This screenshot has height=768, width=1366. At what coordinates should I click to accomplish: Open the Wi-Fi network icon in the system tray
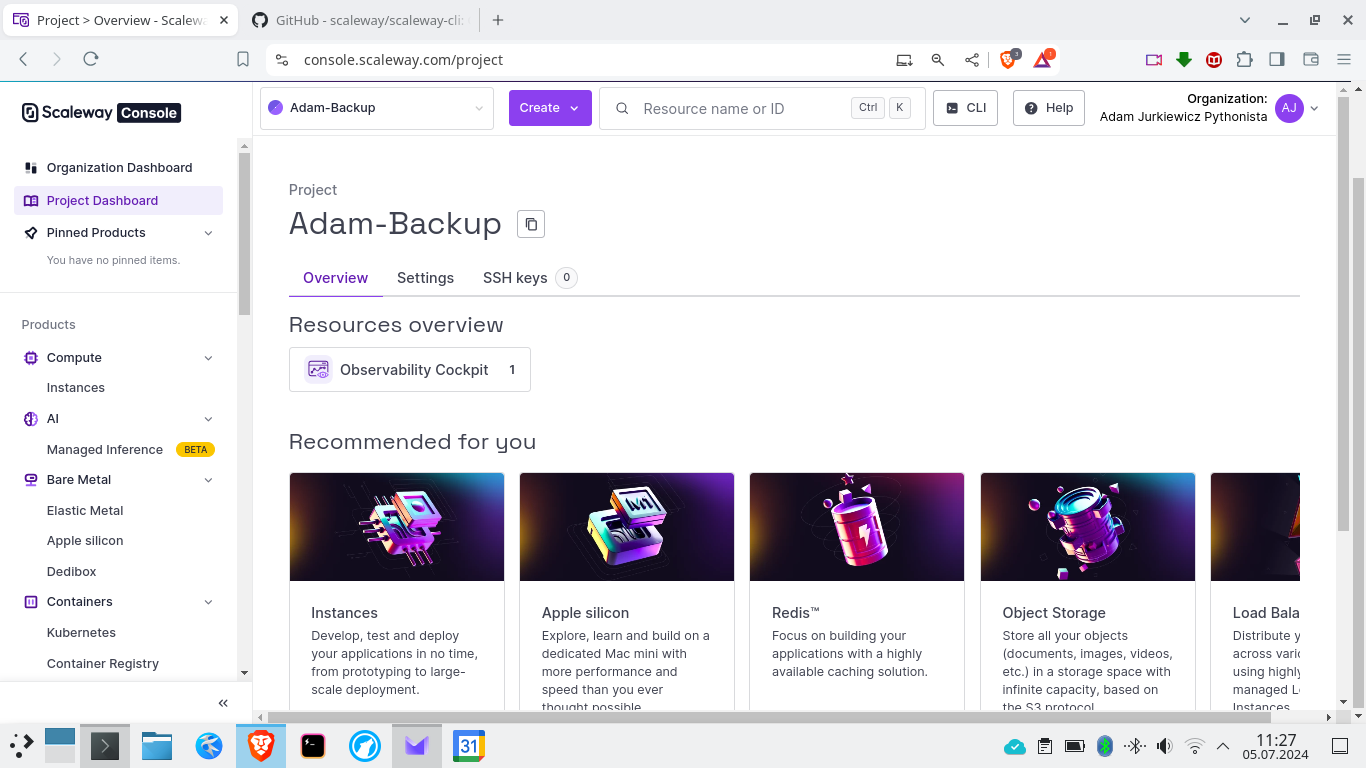[1194, 746]
